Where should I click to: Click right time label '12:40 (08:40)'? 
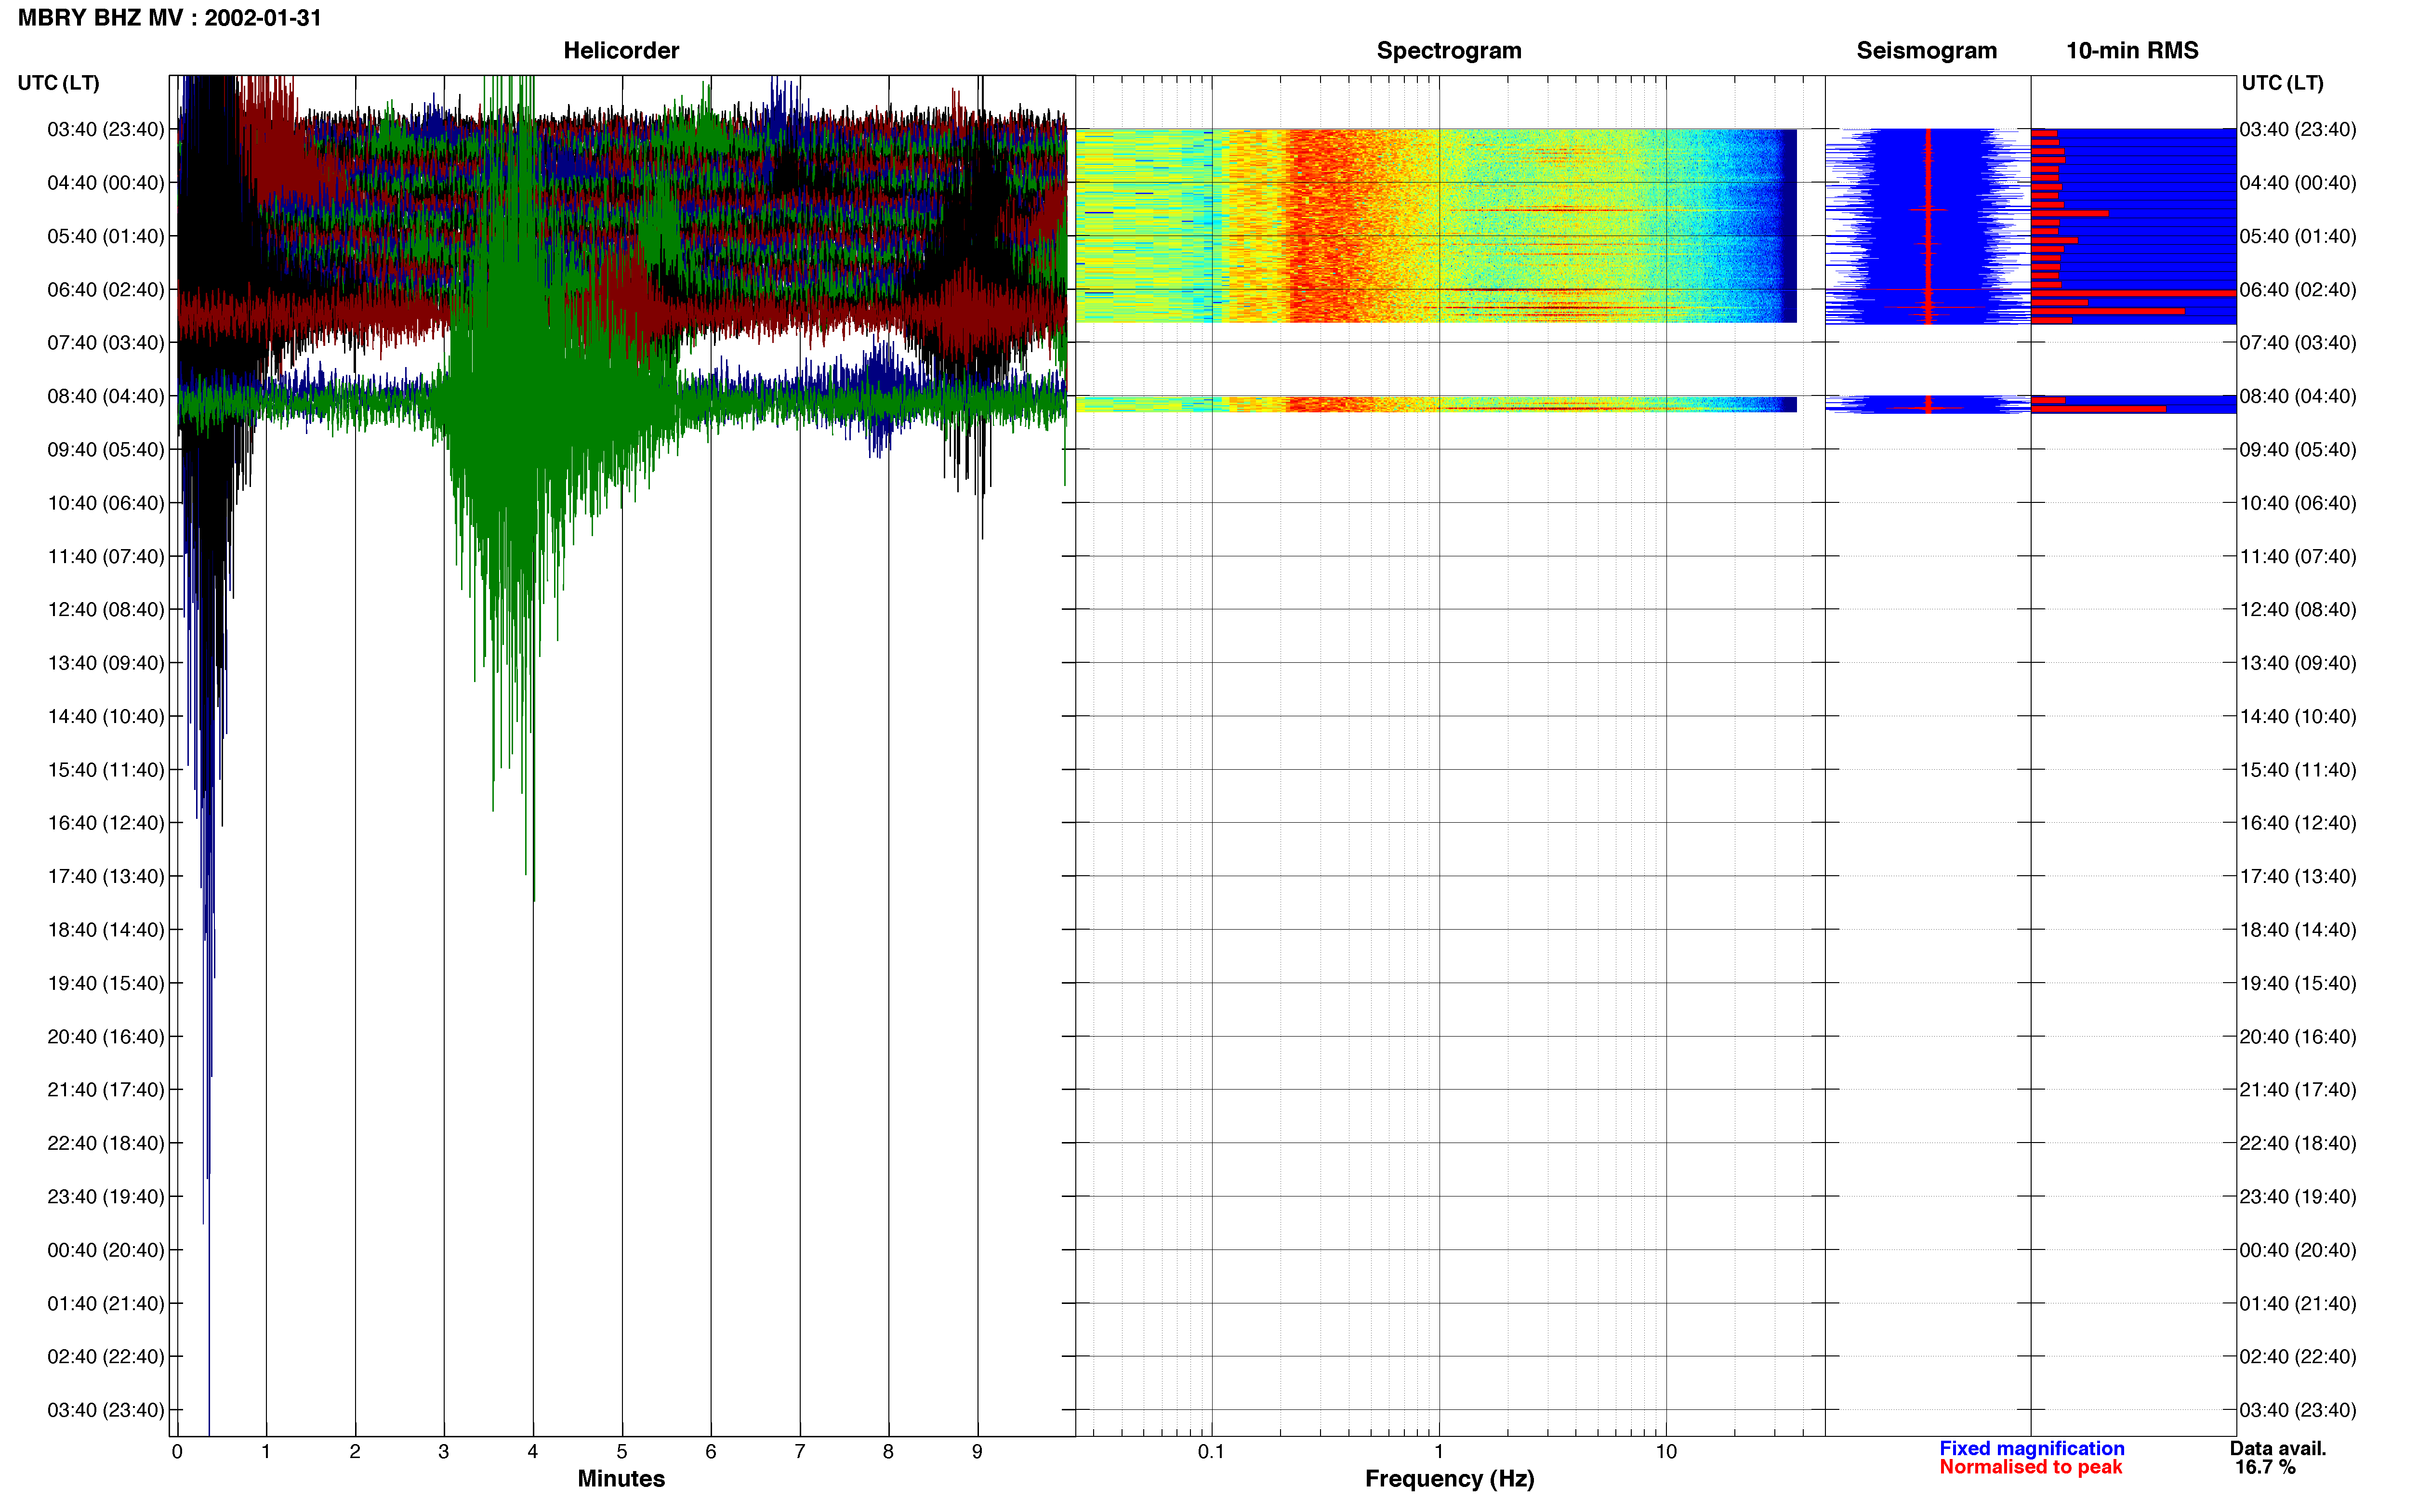coord(2298,610)
